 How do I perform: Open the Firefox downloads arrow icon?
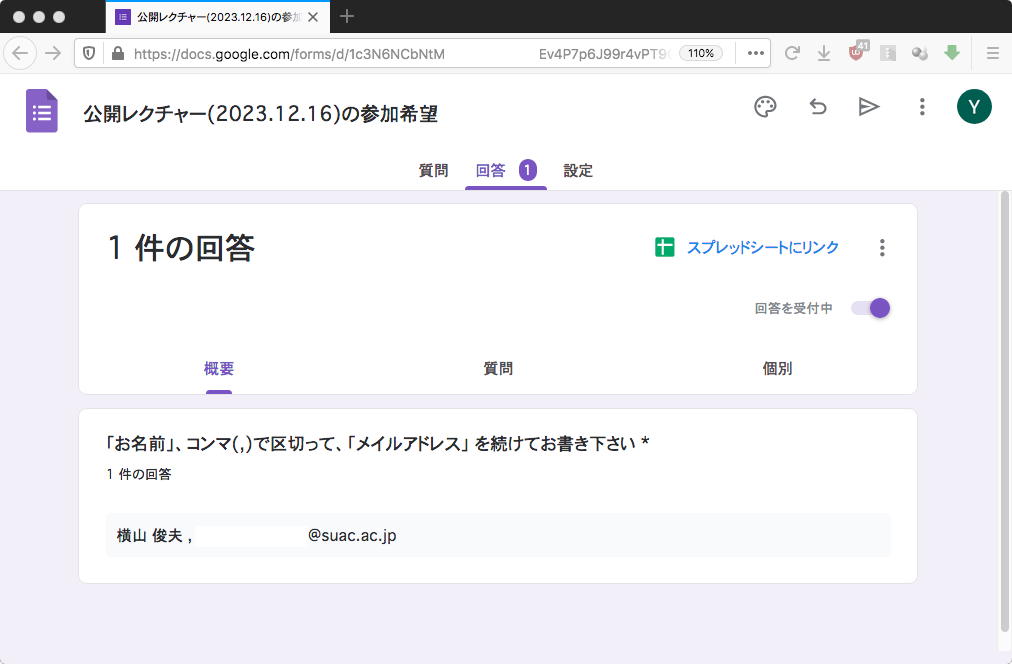824,53
